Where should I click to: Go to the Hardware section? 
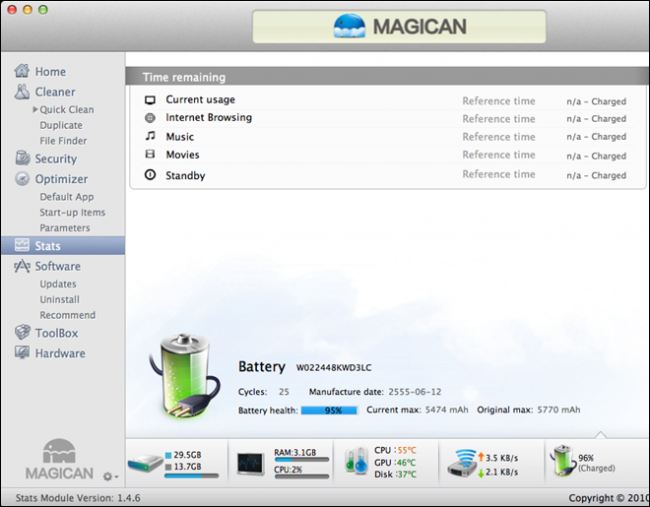60,353
